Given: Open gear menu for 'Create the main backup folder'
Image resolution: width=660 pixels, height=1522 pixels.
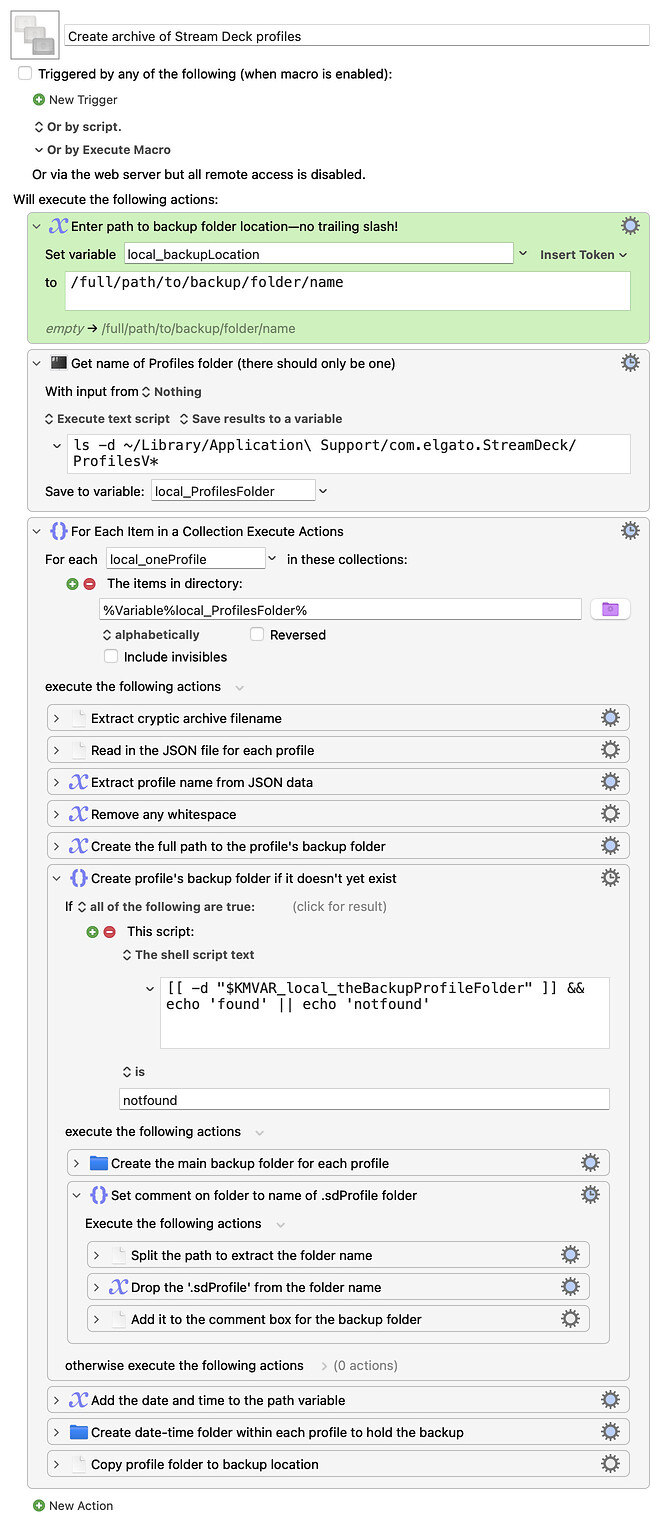Looking at the screenshot, I should pyautogui.click(x=590, y=1163).
